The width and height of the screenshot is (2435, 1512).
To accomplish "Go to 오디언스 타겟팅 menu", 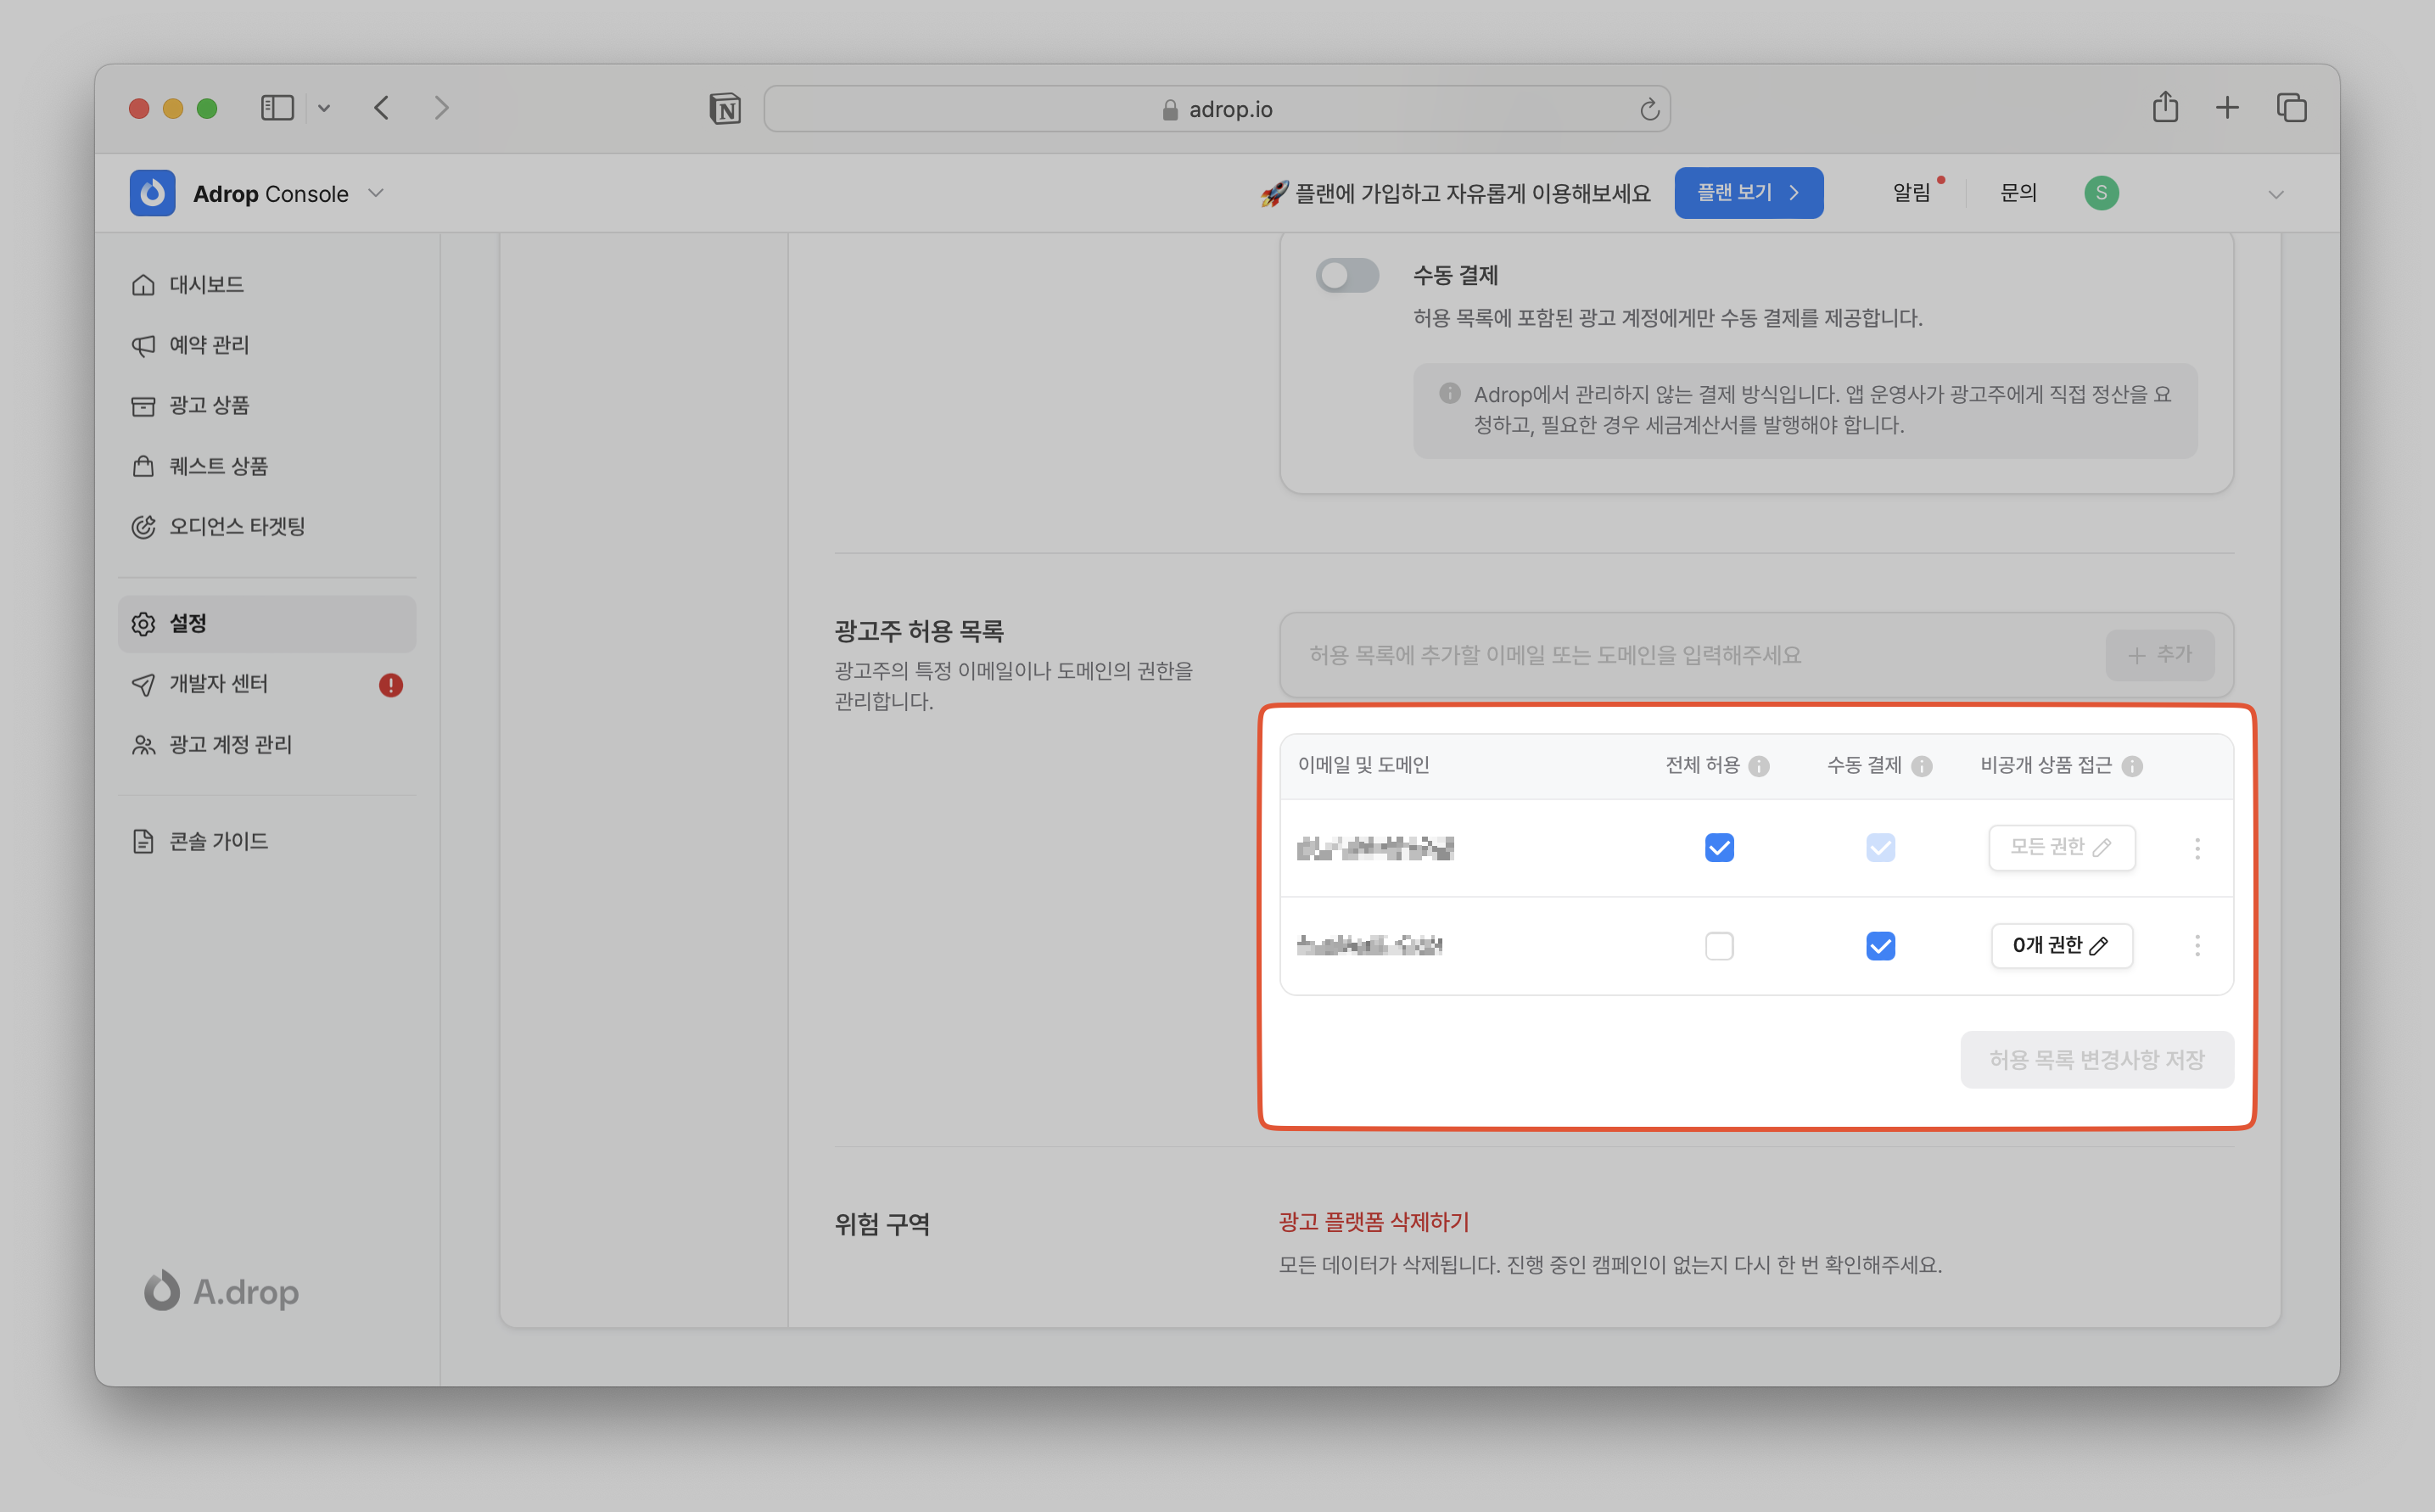I will pyautogui.click(x=236, y=526).
